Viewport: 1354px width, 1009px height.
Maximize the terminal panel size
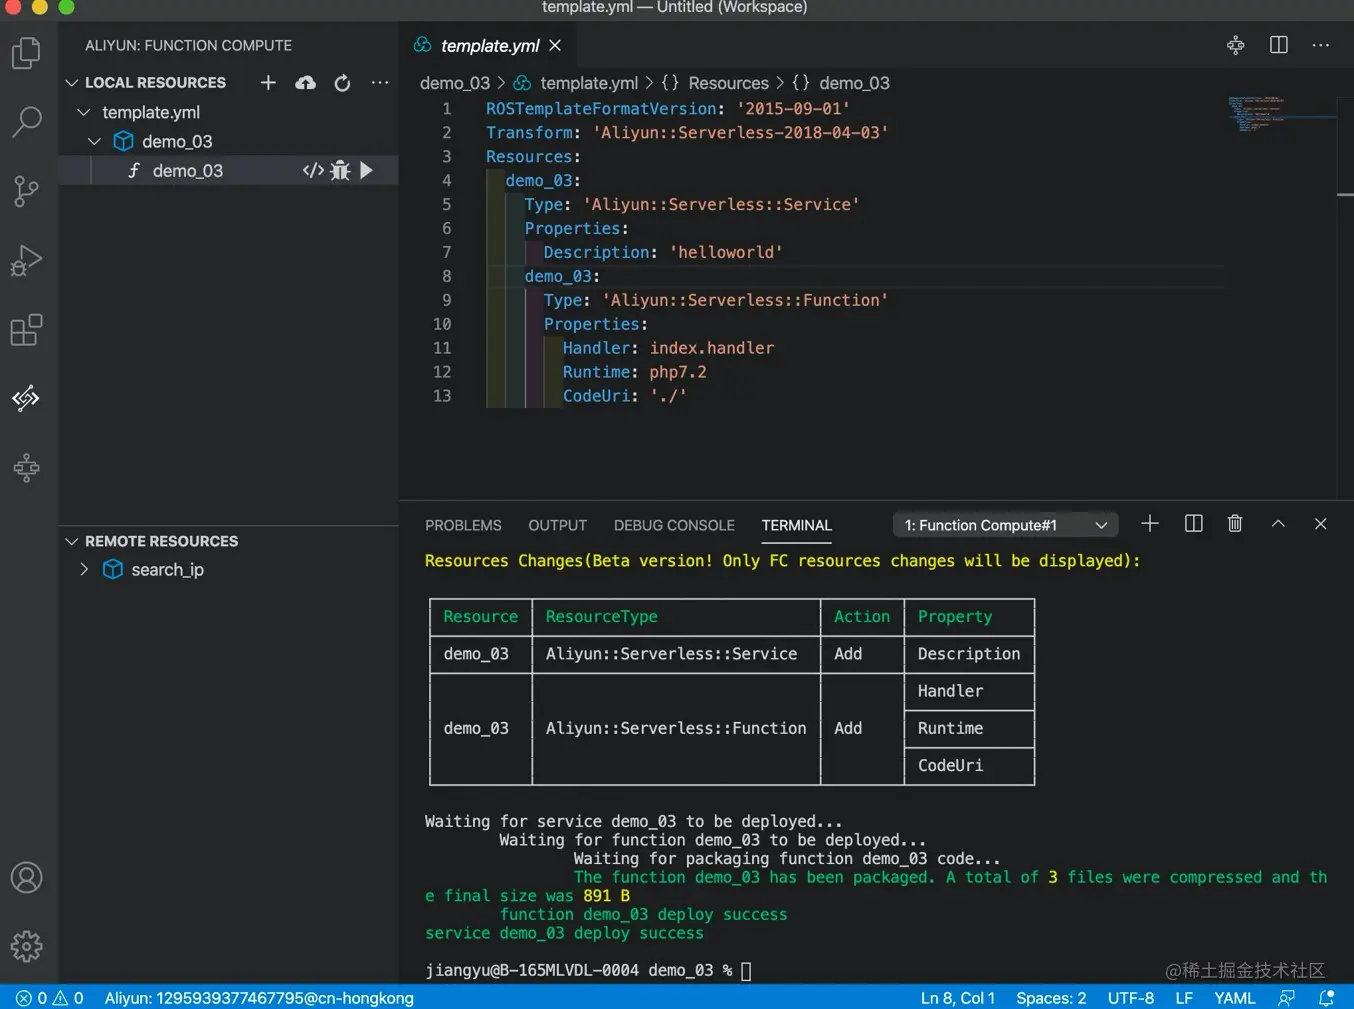point(1278,524)
